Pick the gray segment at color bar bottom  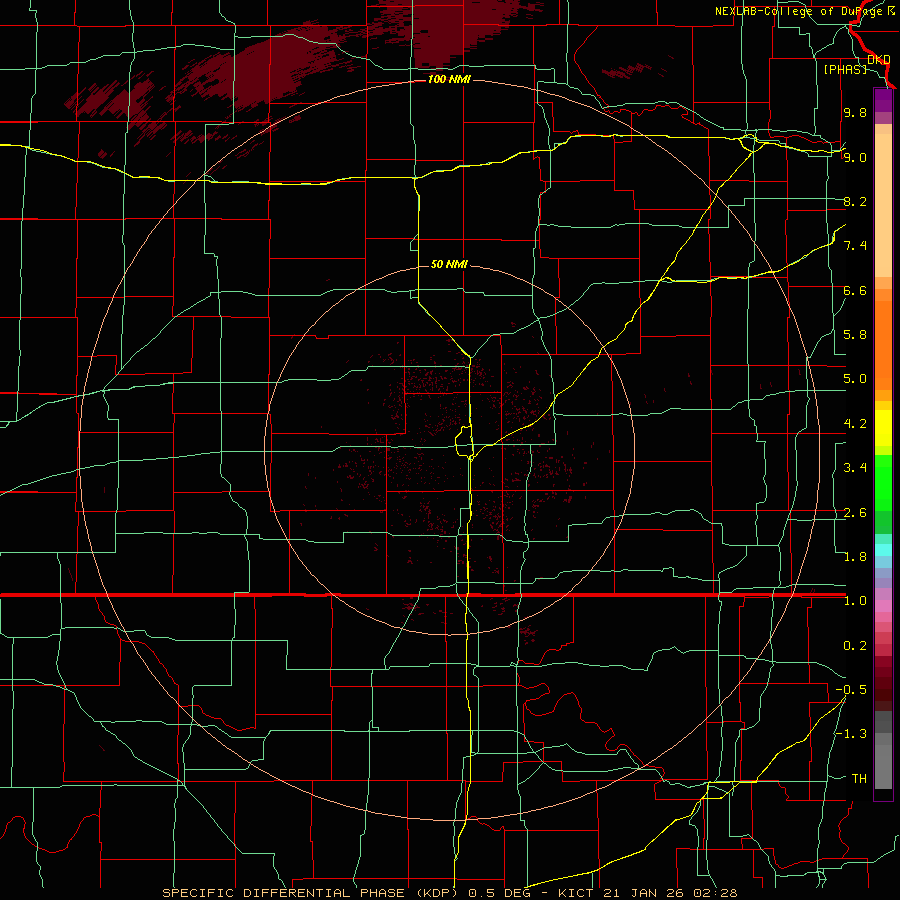(x=883, y=767)
